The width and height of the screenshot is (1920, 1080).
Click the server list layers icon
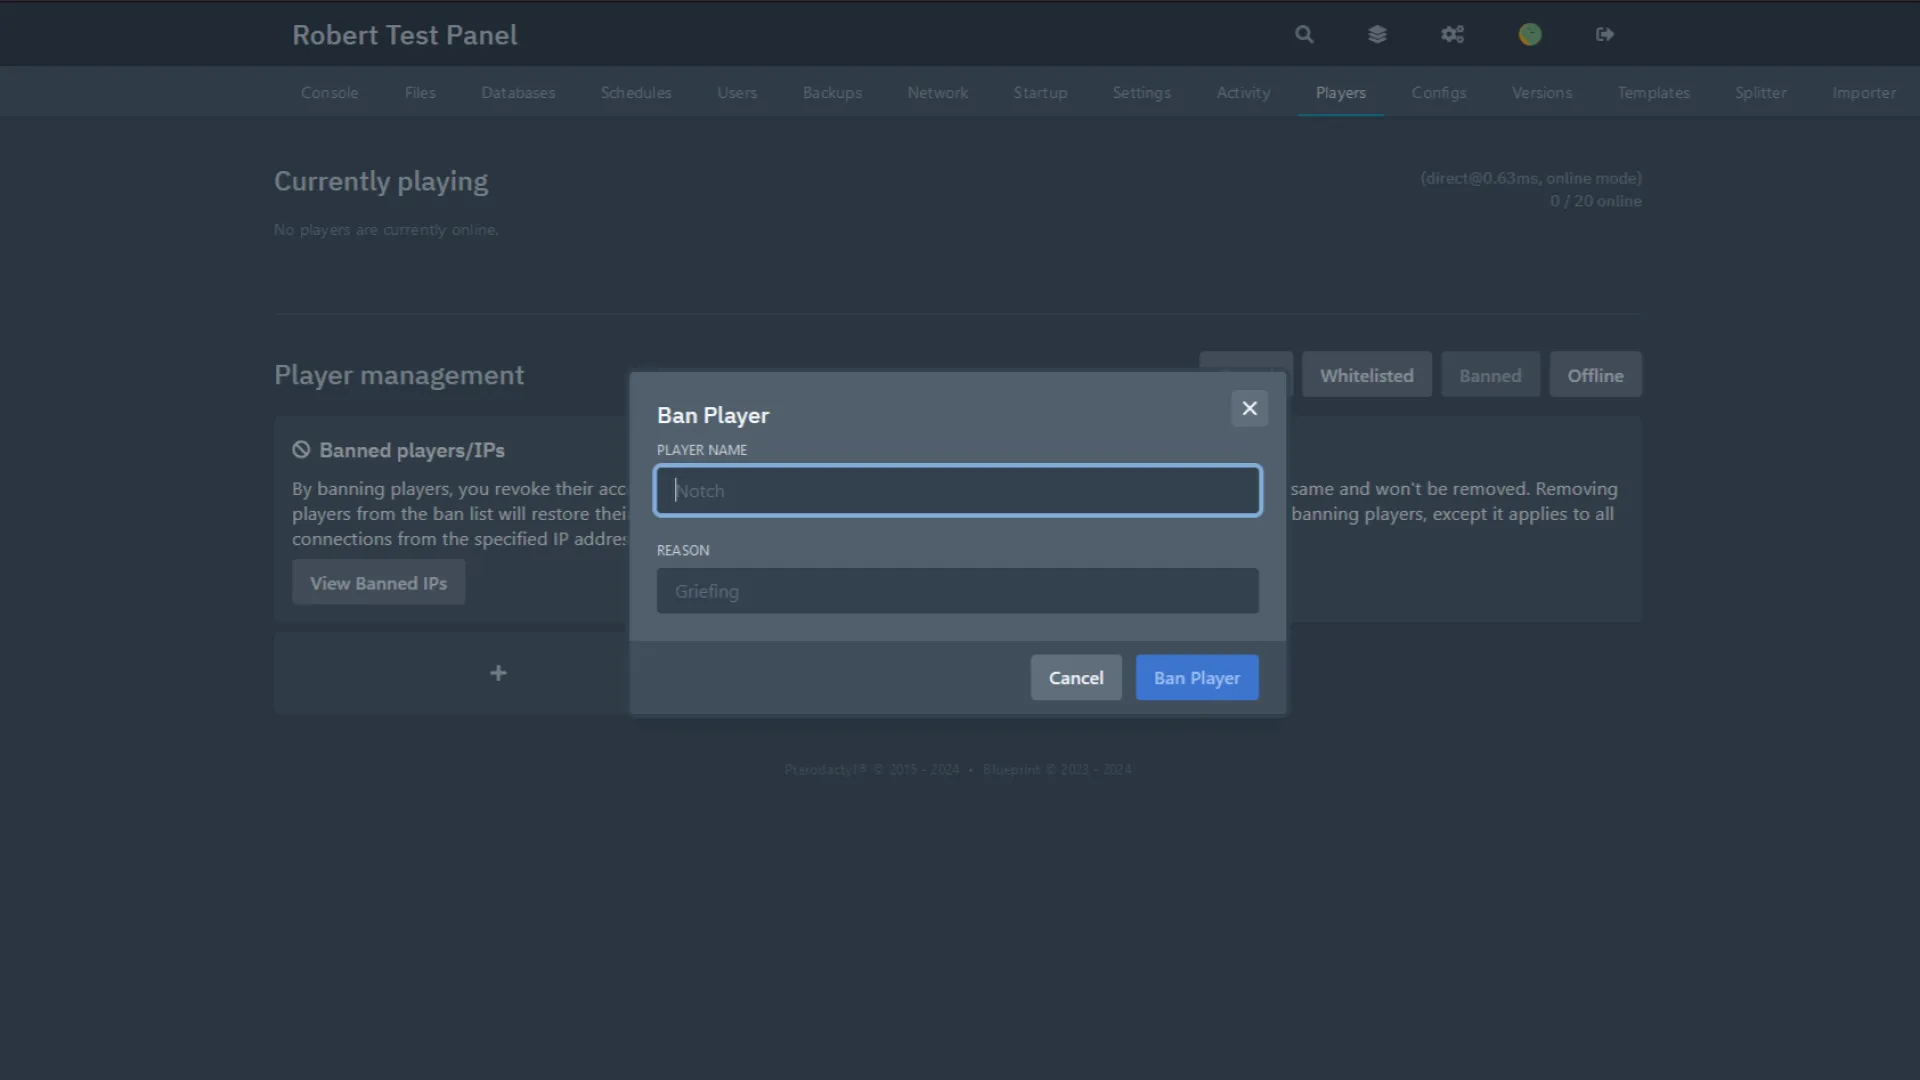[1378, 33]
